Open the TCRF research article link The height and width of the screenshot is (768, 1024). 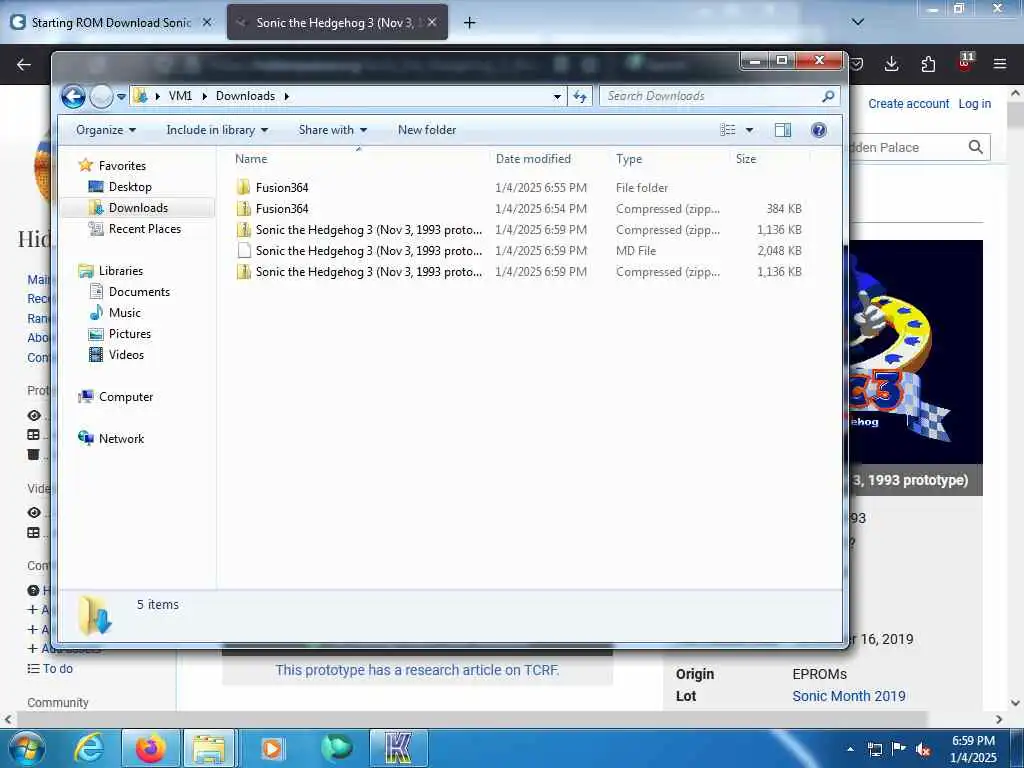tap(417, 670)
